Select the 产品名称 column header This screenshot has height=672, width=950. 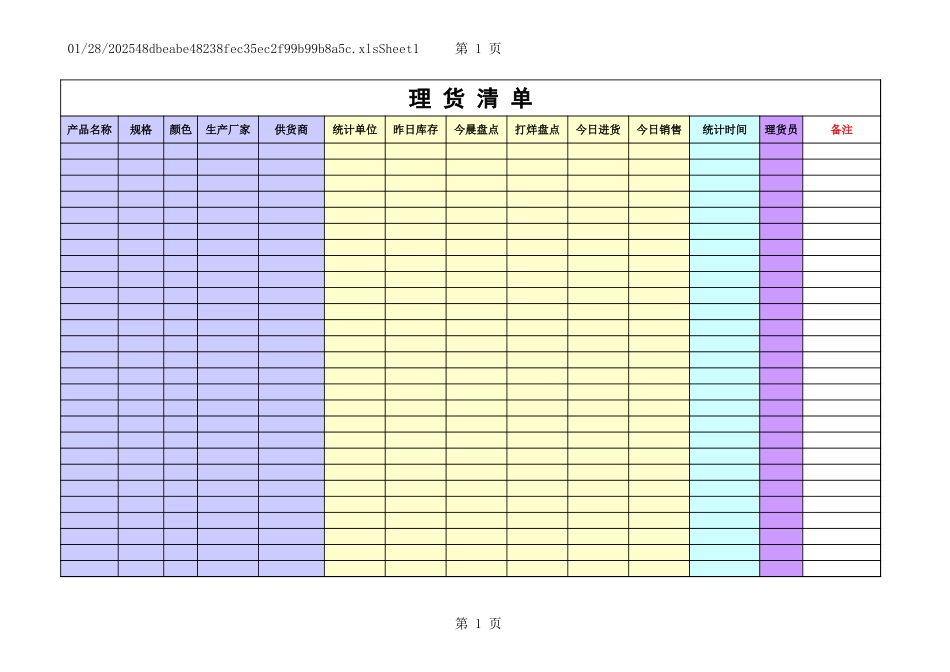[90, 128]
